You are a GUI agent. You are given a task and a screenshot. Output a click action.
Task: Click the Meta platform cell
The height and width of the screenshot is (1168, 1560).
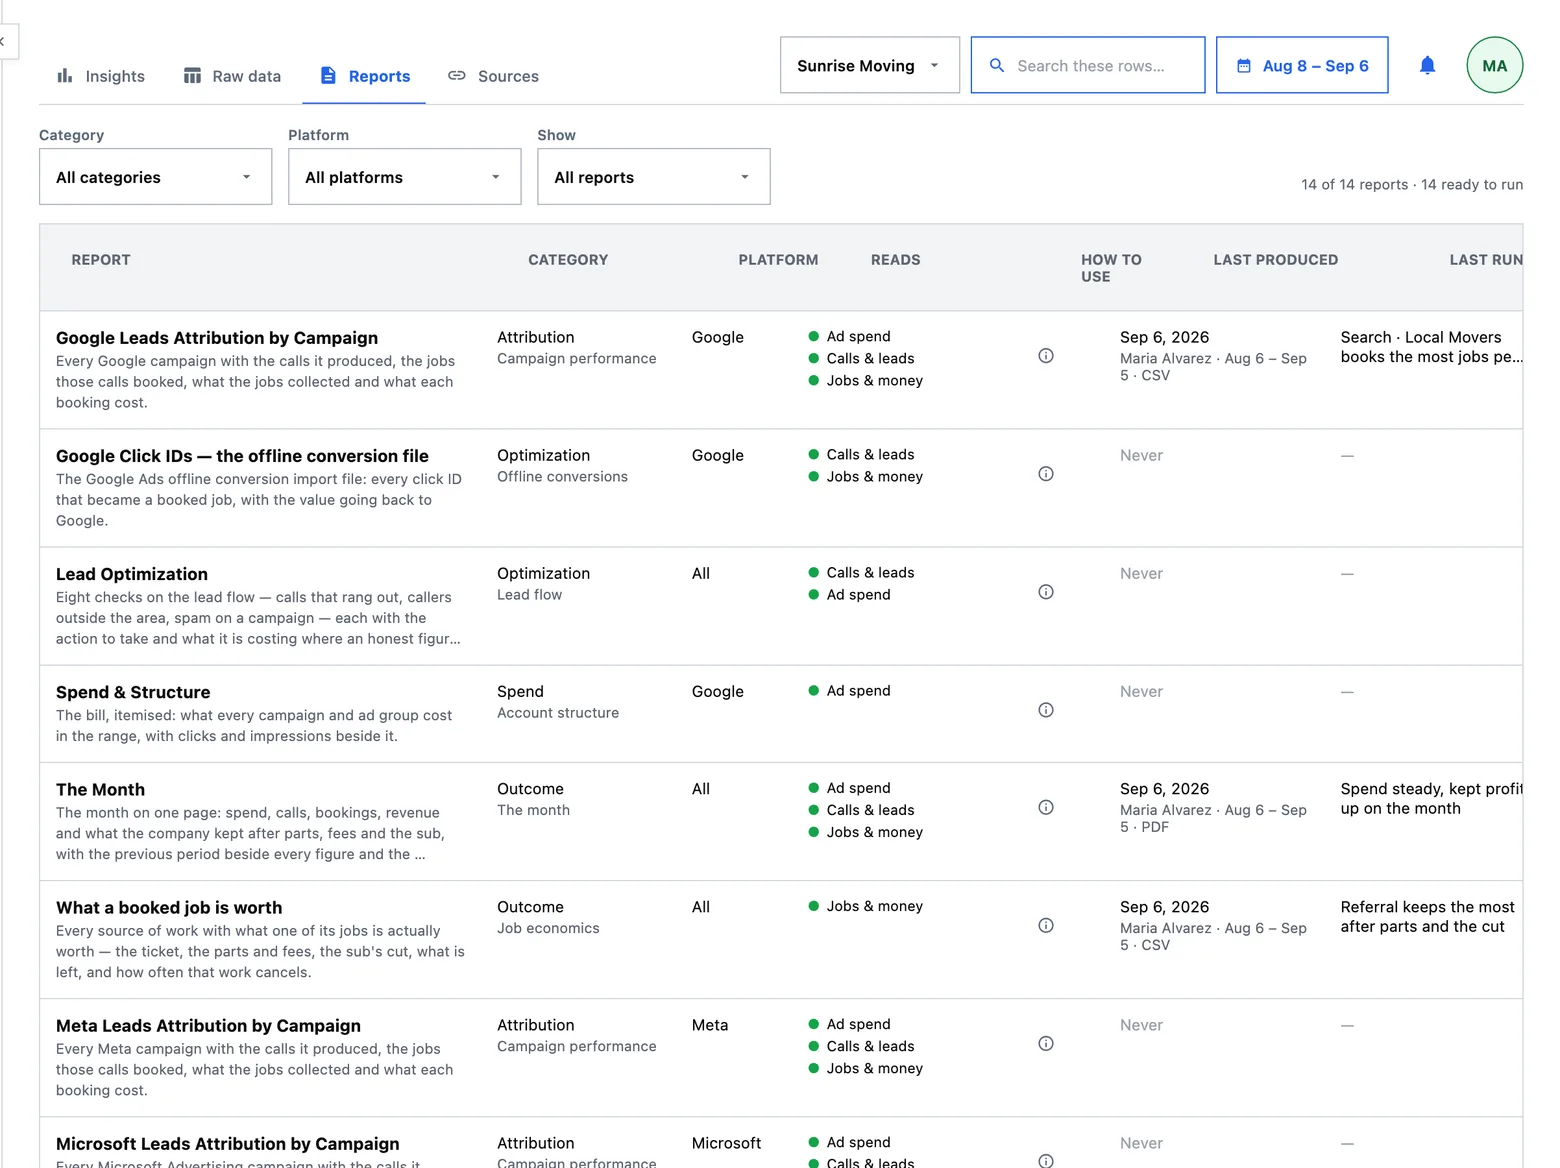pyautogui.click(x=710, y=1025)
